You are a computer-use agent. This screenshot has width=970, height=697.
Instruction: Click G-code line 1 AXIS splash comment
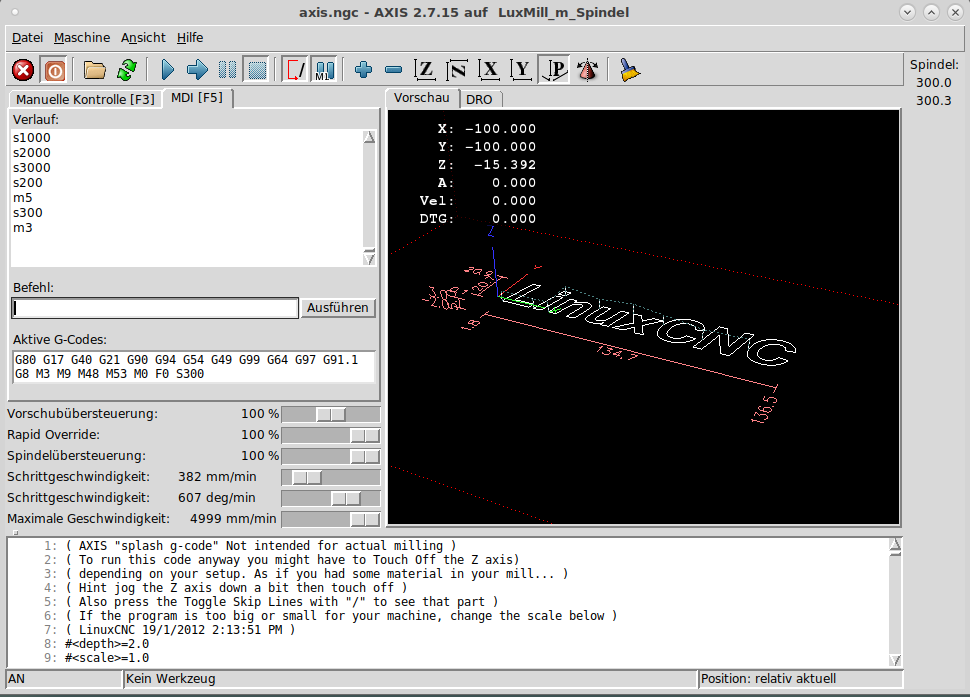coord(260,545)
